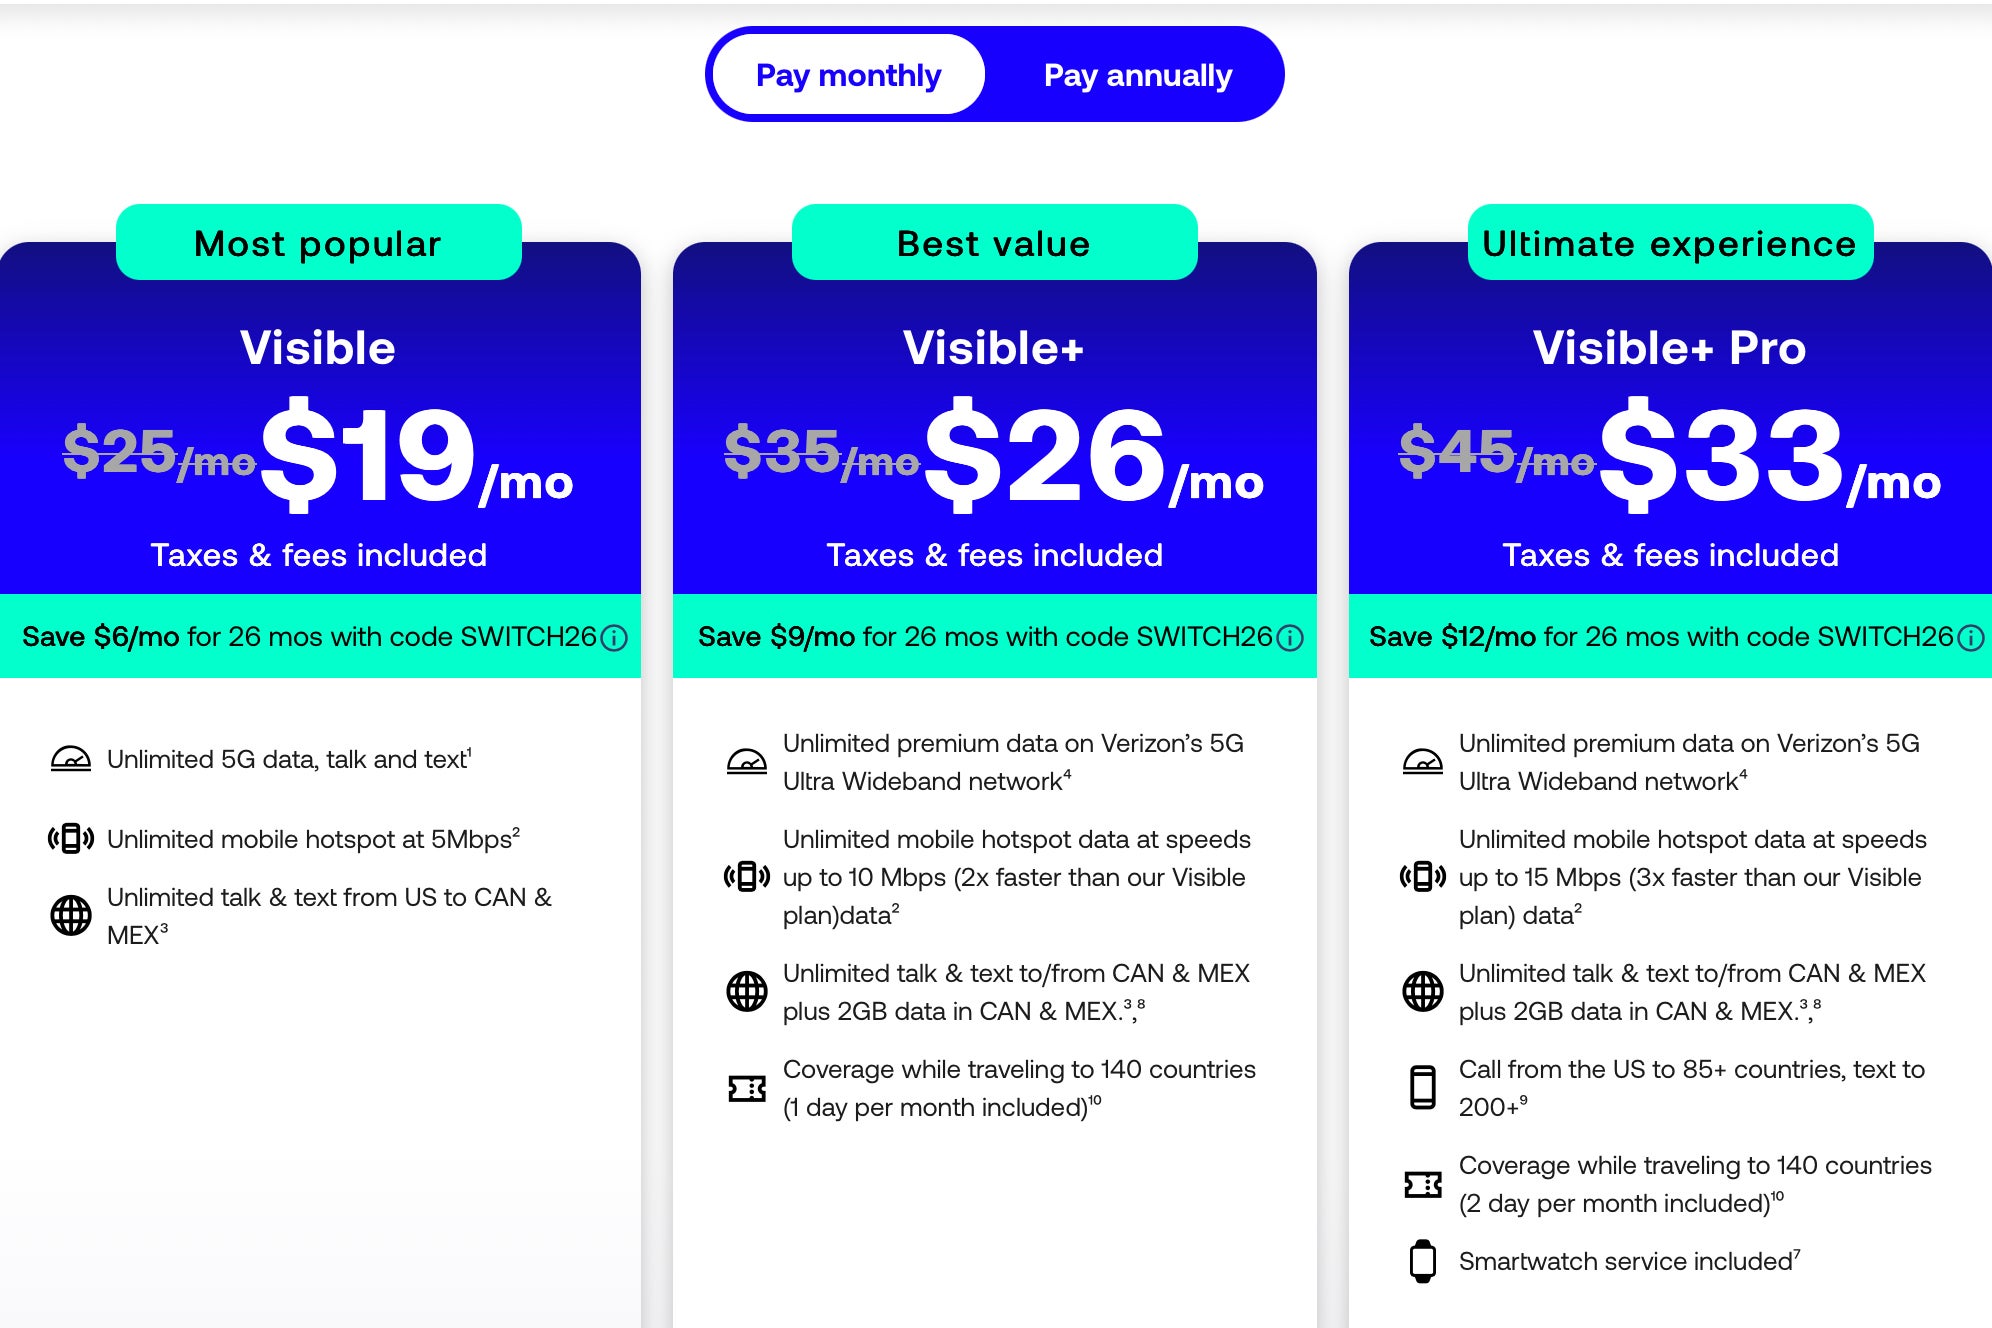
Task: Click speedometer icon in Visible plan features
Action: click(x=71, y=760)
